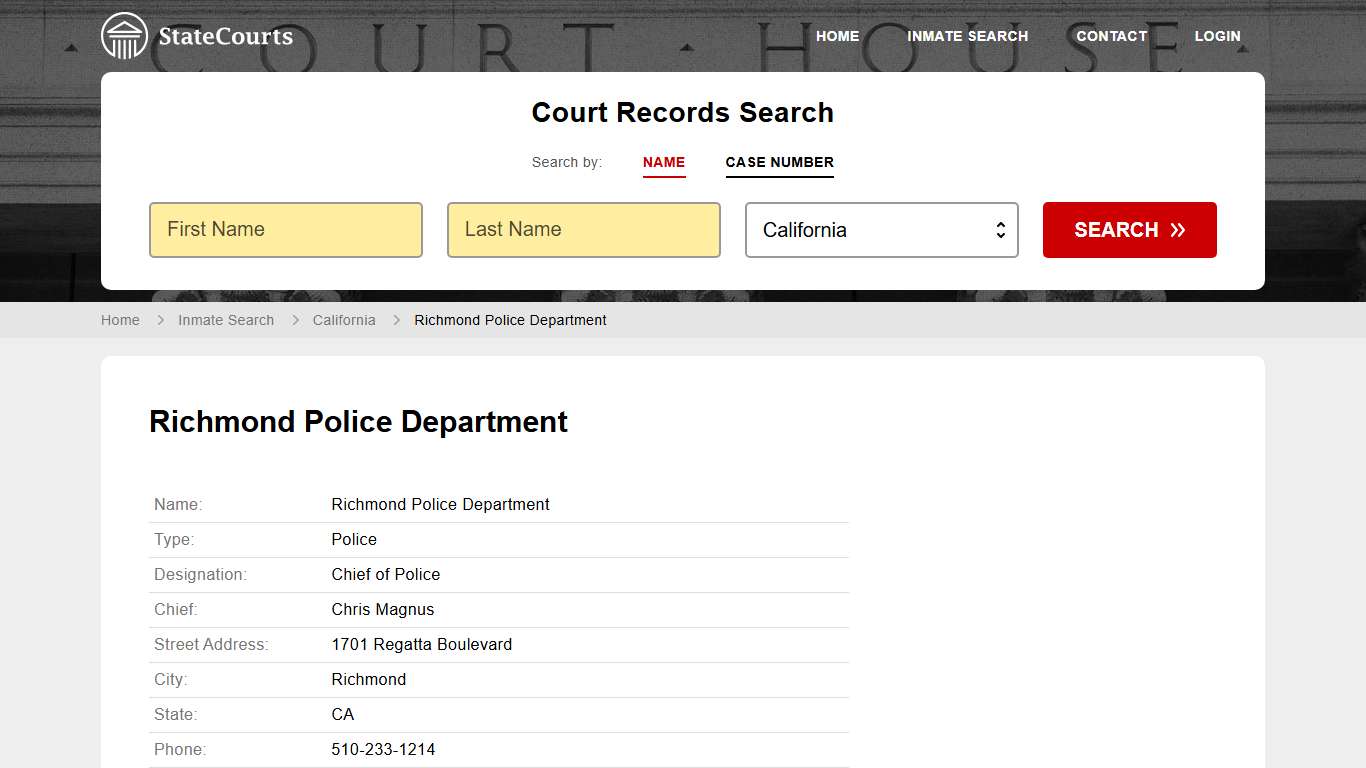
Task: Click the First Name input field
Action: coord(285,230)
